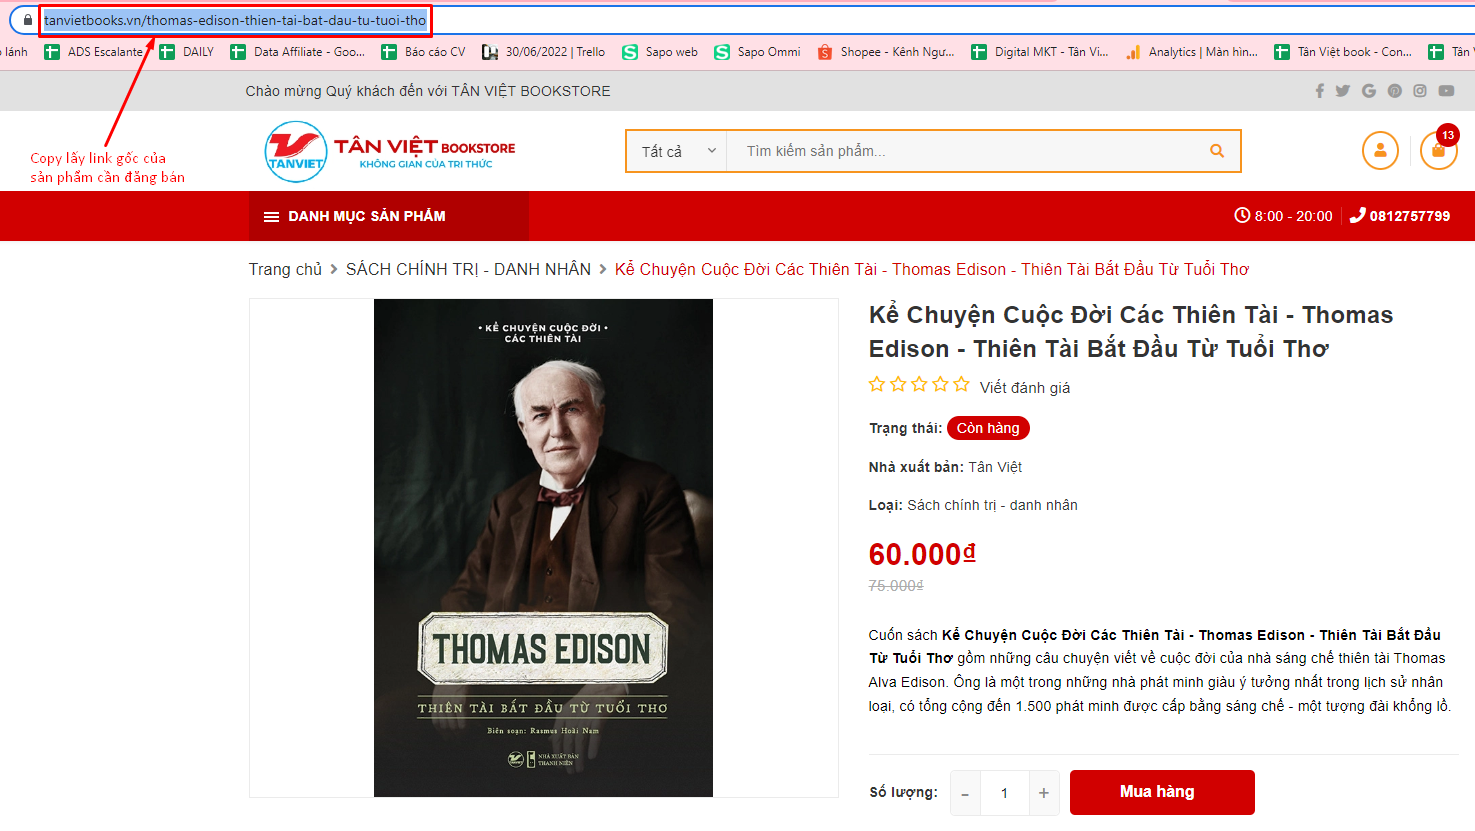
Task: Open the 'Viết đánh giá' review link
Action: pyautogui.click(x=1024, y=388)
